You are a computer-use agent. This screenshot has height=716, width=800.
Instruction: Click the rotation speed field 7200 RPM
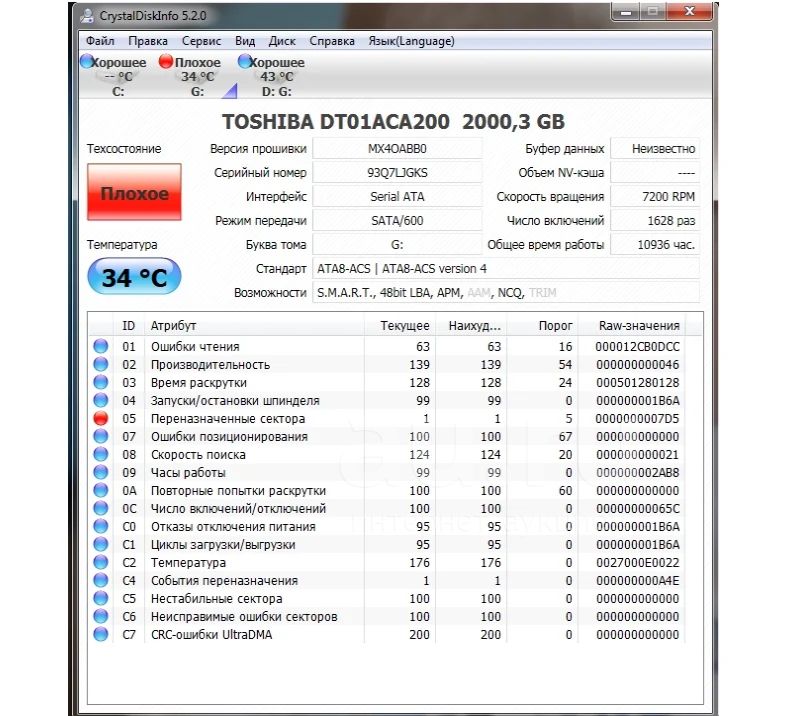click(655, 196)
